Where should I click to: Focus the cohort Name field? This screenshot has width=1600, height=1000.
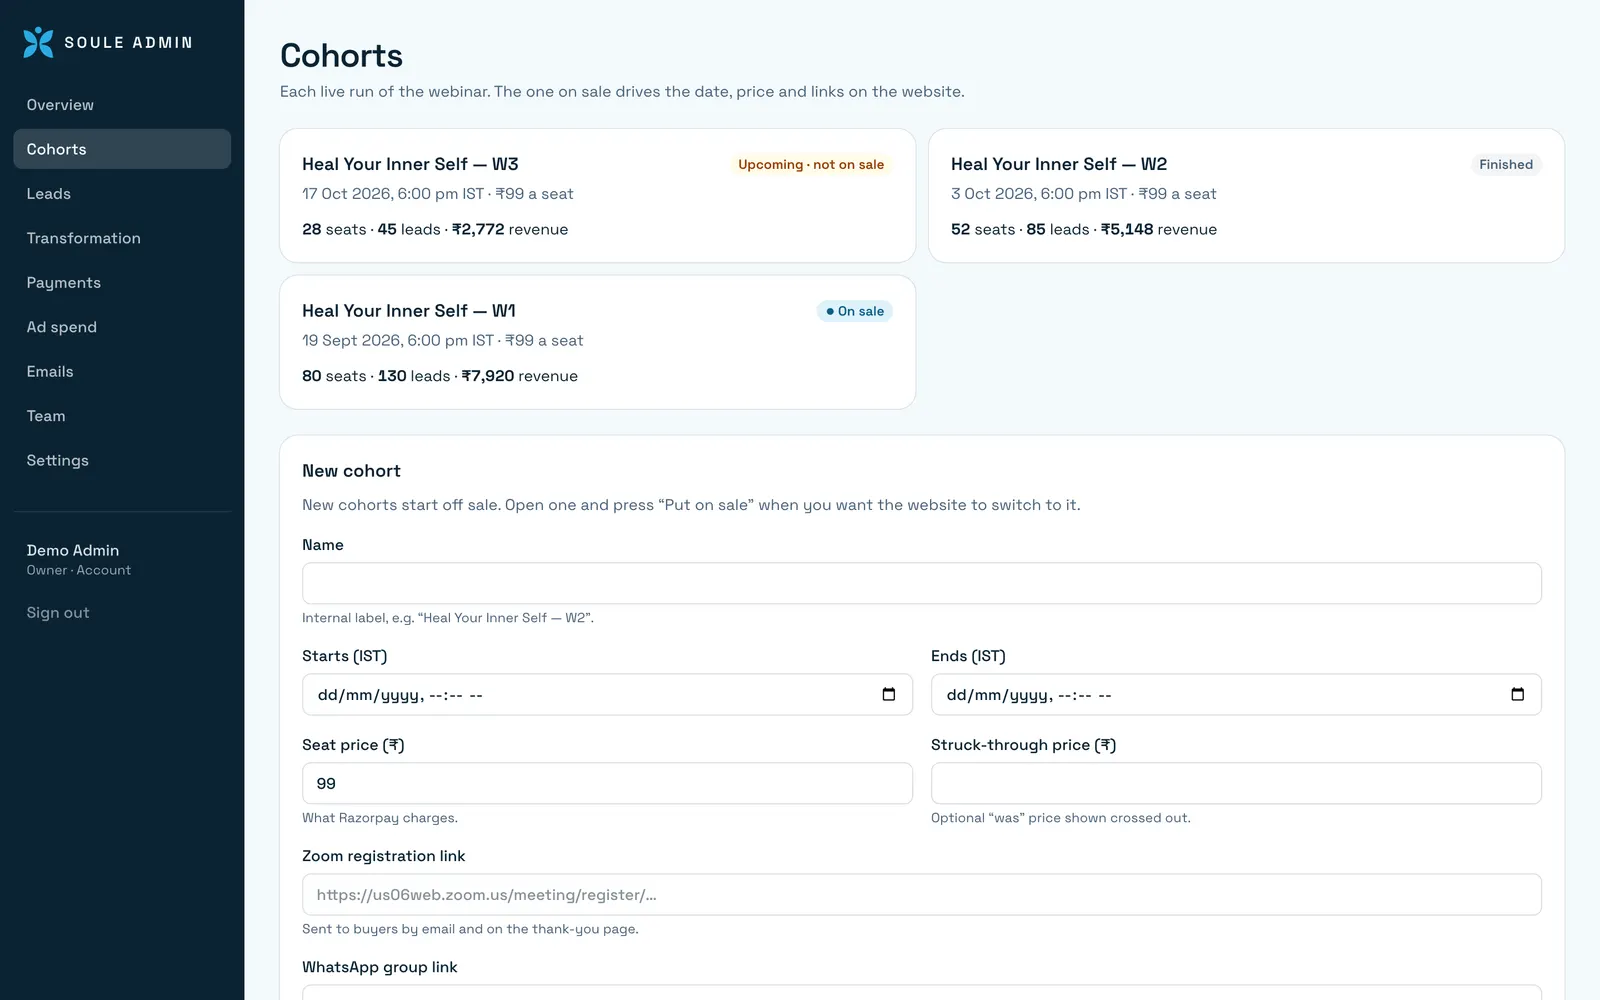tap(921, 583)
